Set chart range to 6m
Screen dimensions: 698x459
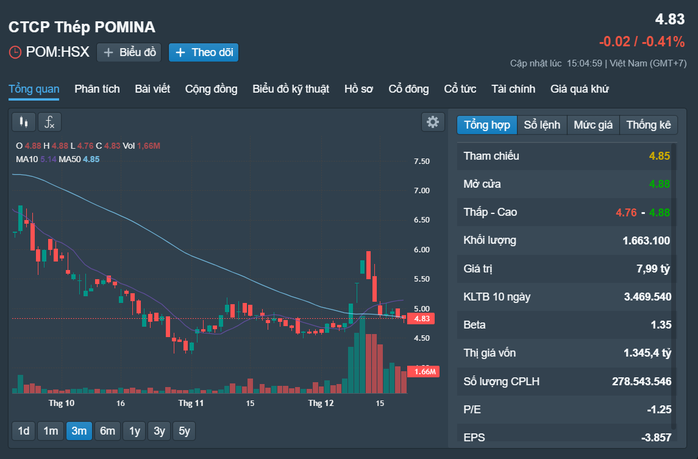click(x=107, y=431)
